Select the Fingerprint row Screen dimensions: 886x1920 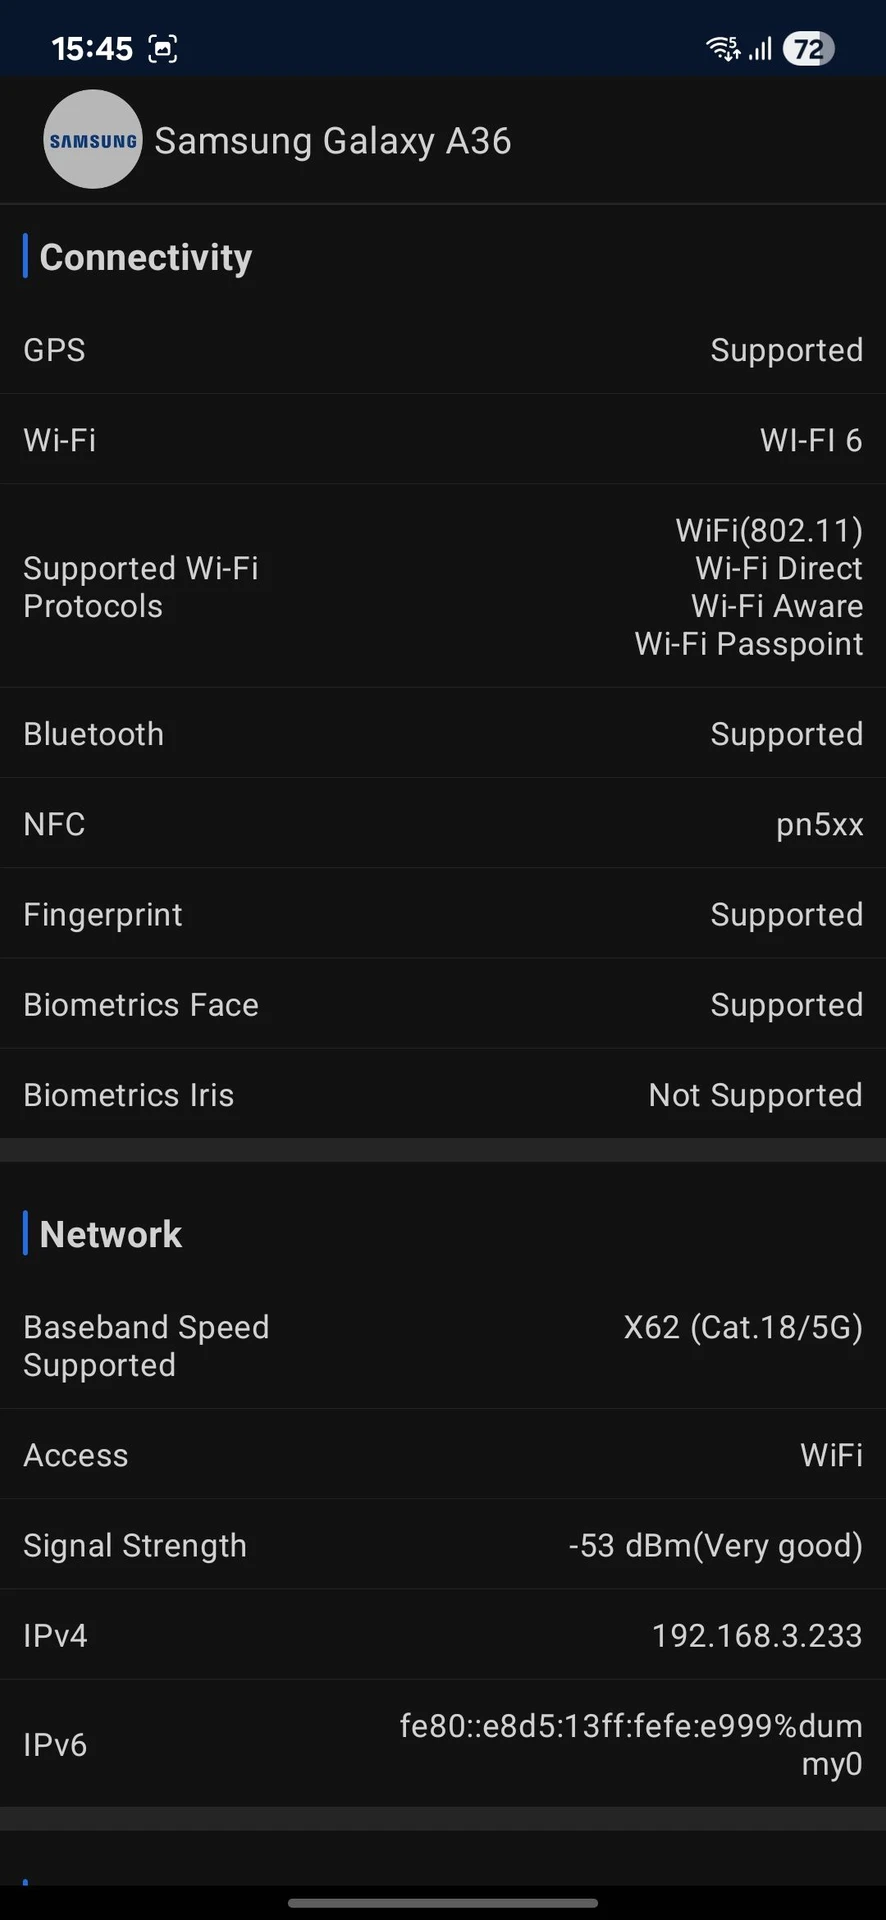[443, 914]
